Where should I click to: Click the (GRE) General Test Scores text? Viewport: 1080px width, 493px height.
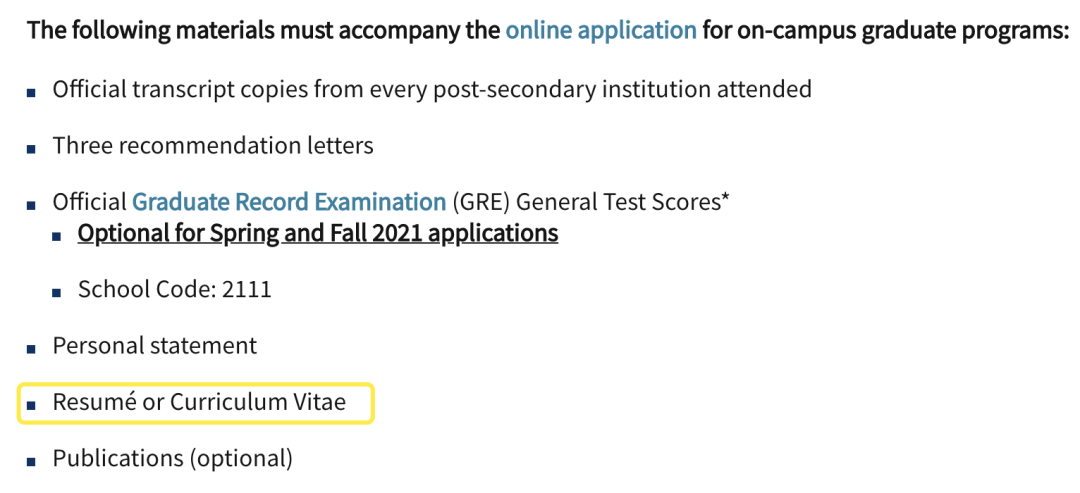(x=591, y=202)
